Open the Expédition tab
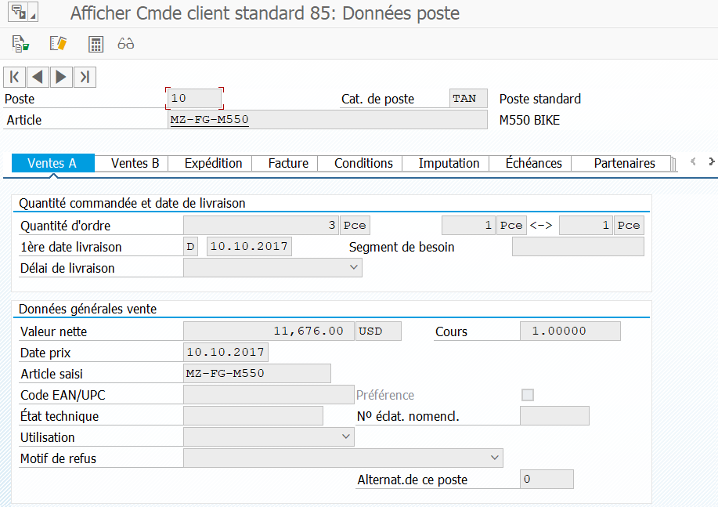718x508 pixels. pyautogui.click(x=213, y=163)
